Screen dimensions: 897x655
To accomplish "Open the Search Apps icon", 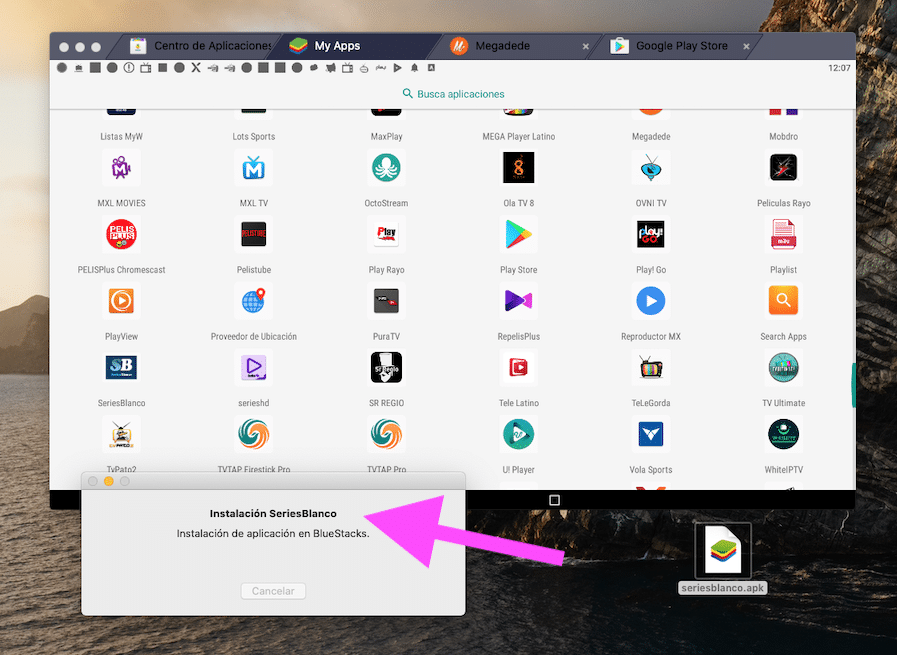I will (783, 301).
